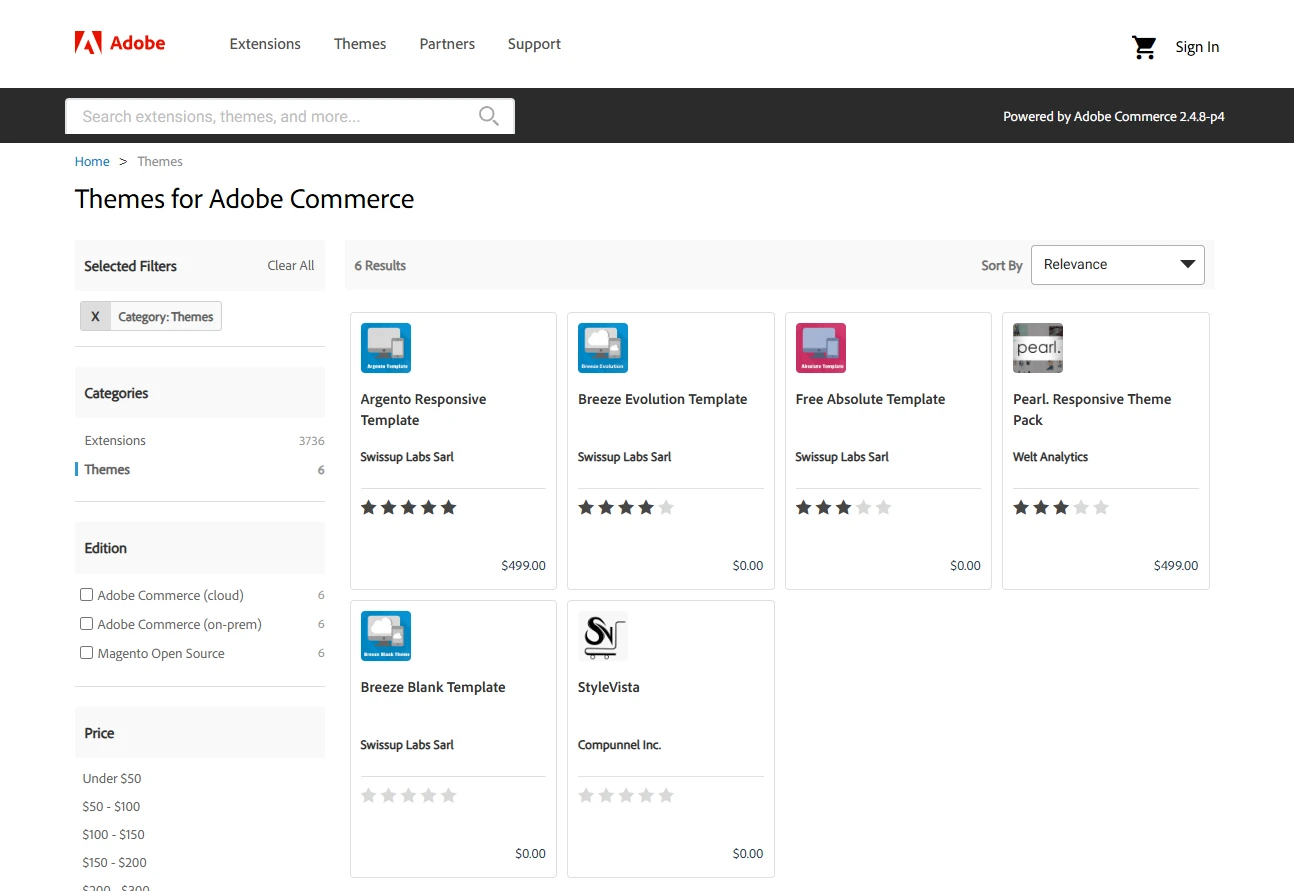
Task: Click inside the search extensions input field
Action: (x=270, y=115)
